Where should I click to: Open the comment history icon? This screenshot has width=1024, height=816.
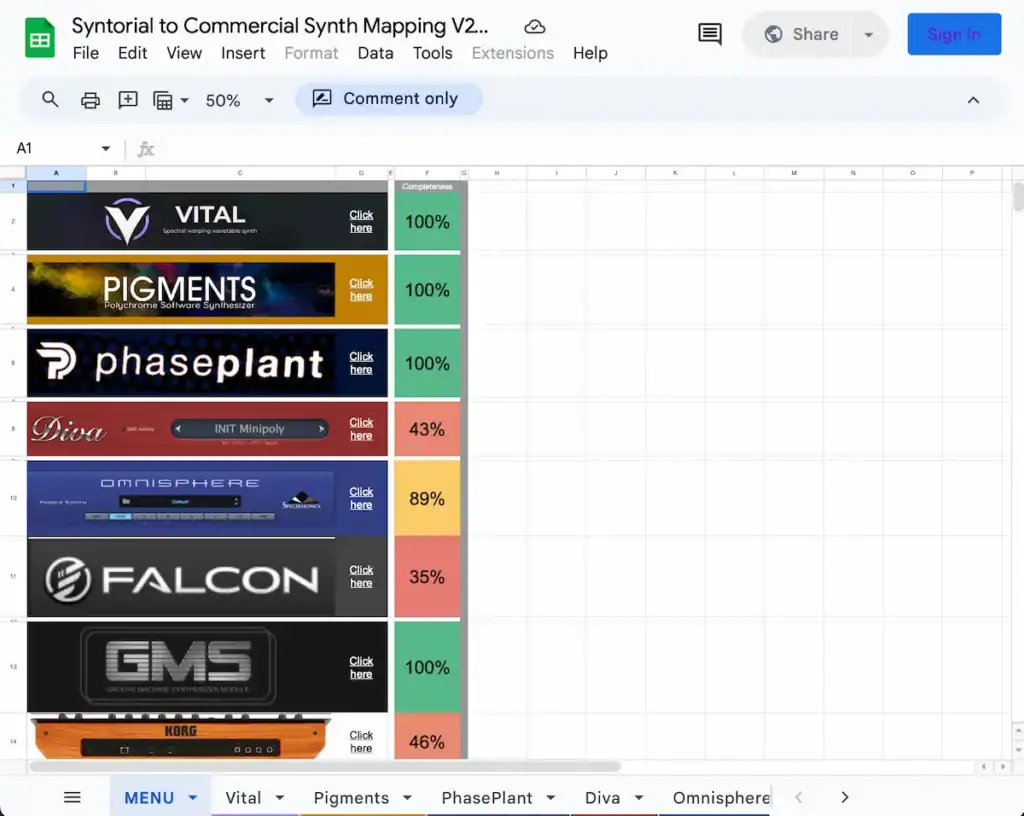pos(709,34)
